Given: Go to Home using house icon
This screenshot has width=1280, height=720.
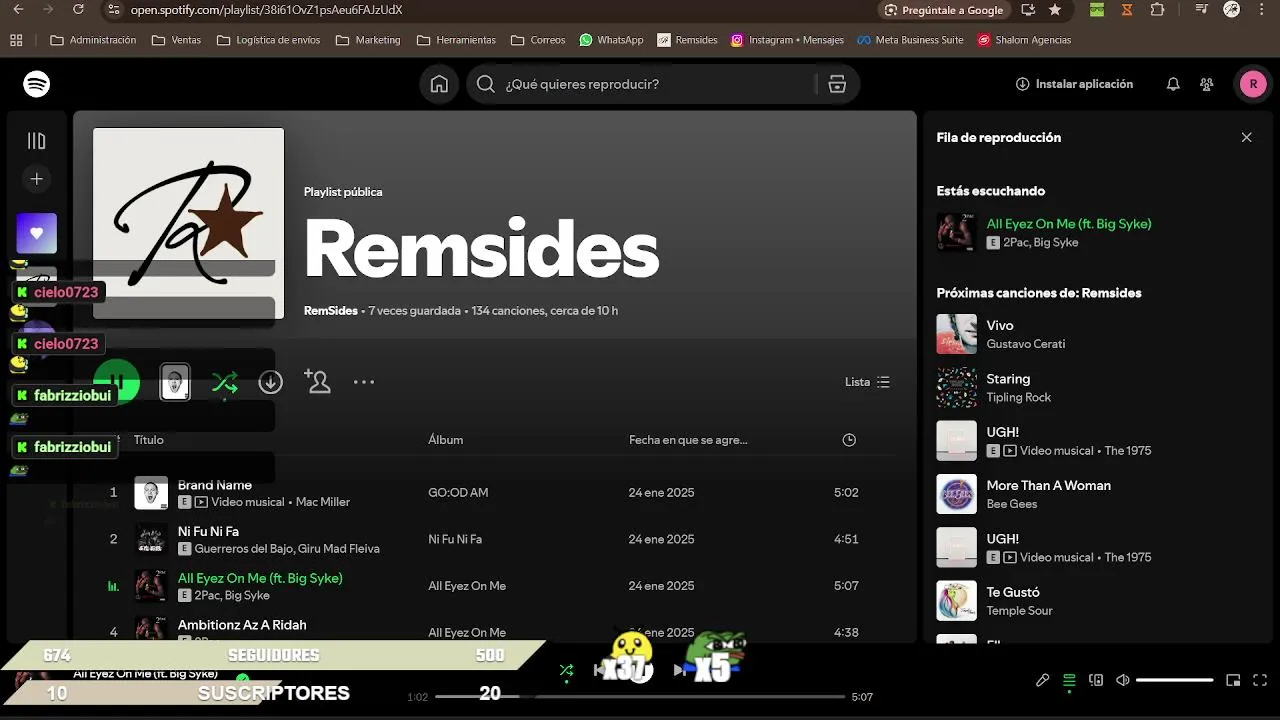Looking at the screenshot, I should click(x=439, y=84).
